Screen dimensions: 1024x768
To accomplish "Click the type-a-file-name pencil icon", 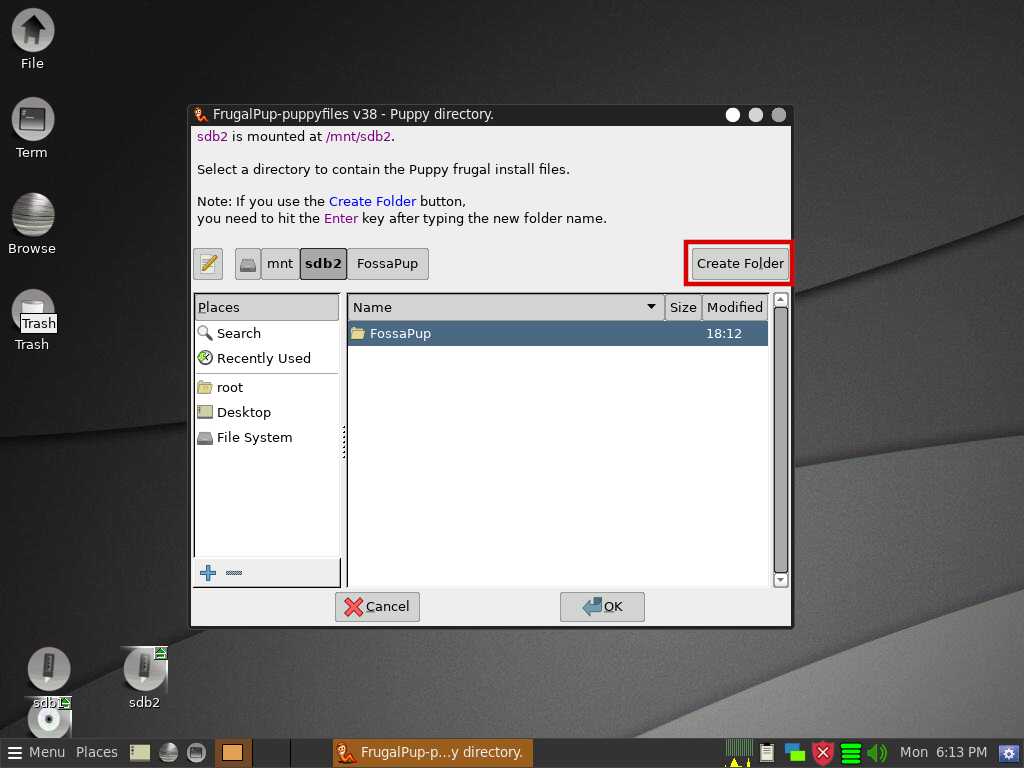I will click(x=208, y=264).
